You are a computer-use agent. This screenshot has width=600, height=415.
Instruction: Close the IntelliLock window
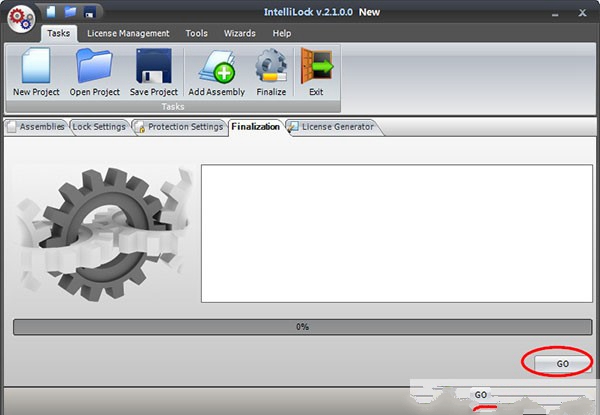point(582,13)
